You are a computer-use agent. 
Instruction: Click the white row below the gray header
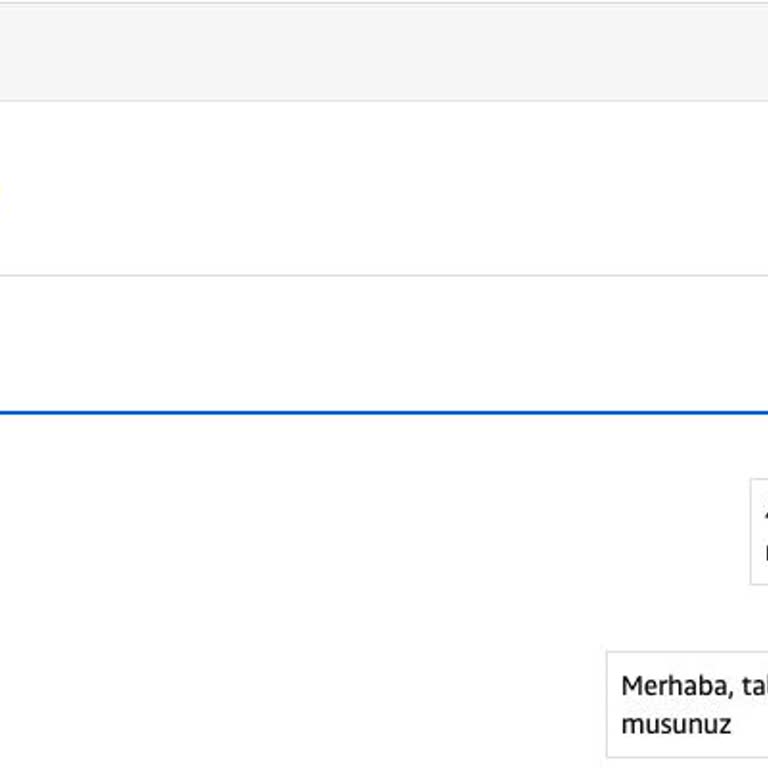[384, 188]
